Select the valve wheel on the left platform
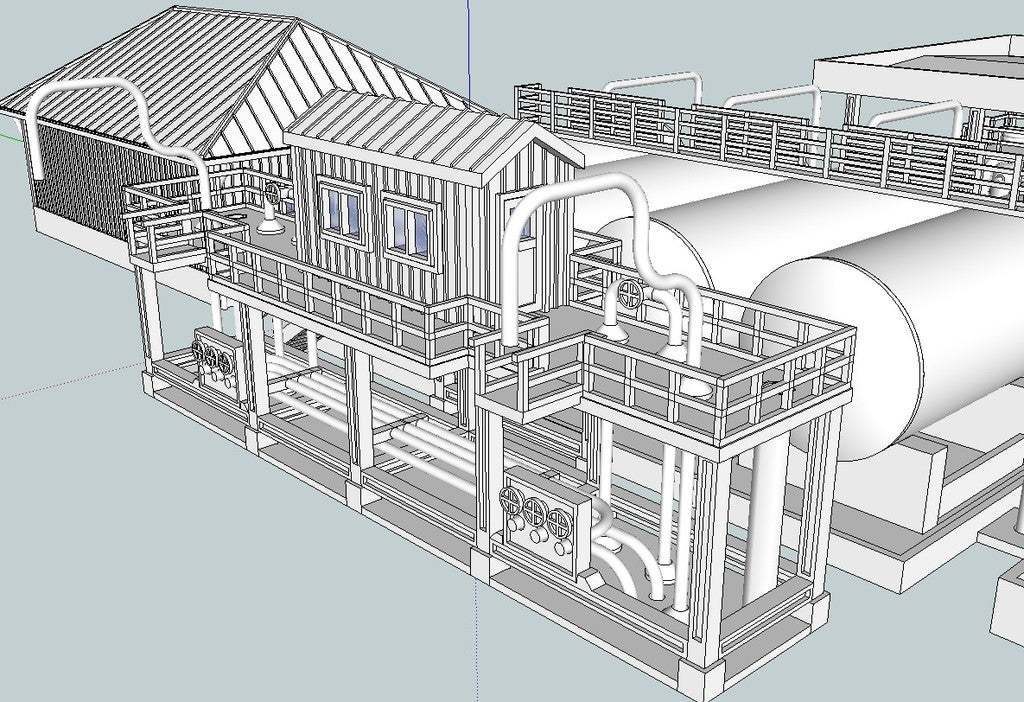The height and width of the screenshot is (702, 1024). [x=273, y=192]
